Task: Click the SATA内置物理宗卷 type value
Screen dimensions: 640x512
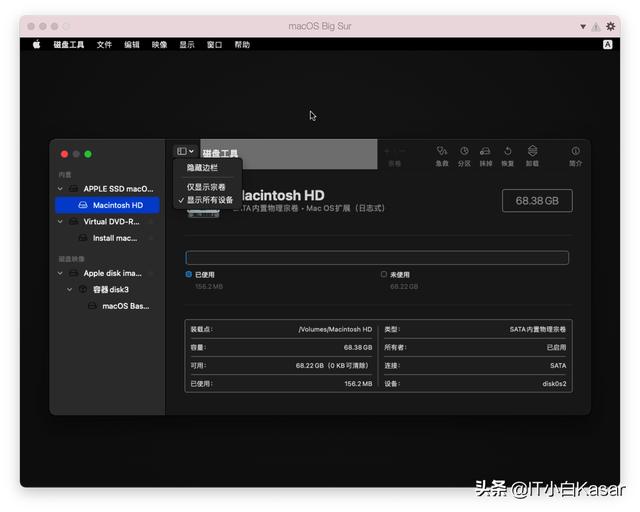Action: click(538, 329)
